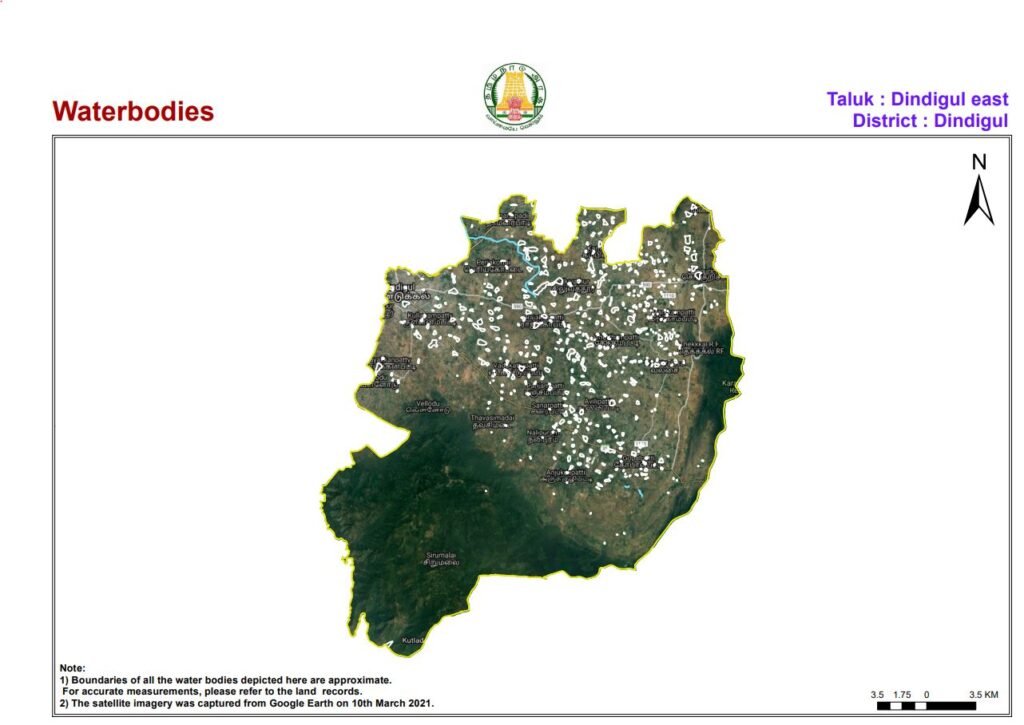Click the Sirumalai place label on map
The image size is (1024, 725).
(x=442, y=555)
